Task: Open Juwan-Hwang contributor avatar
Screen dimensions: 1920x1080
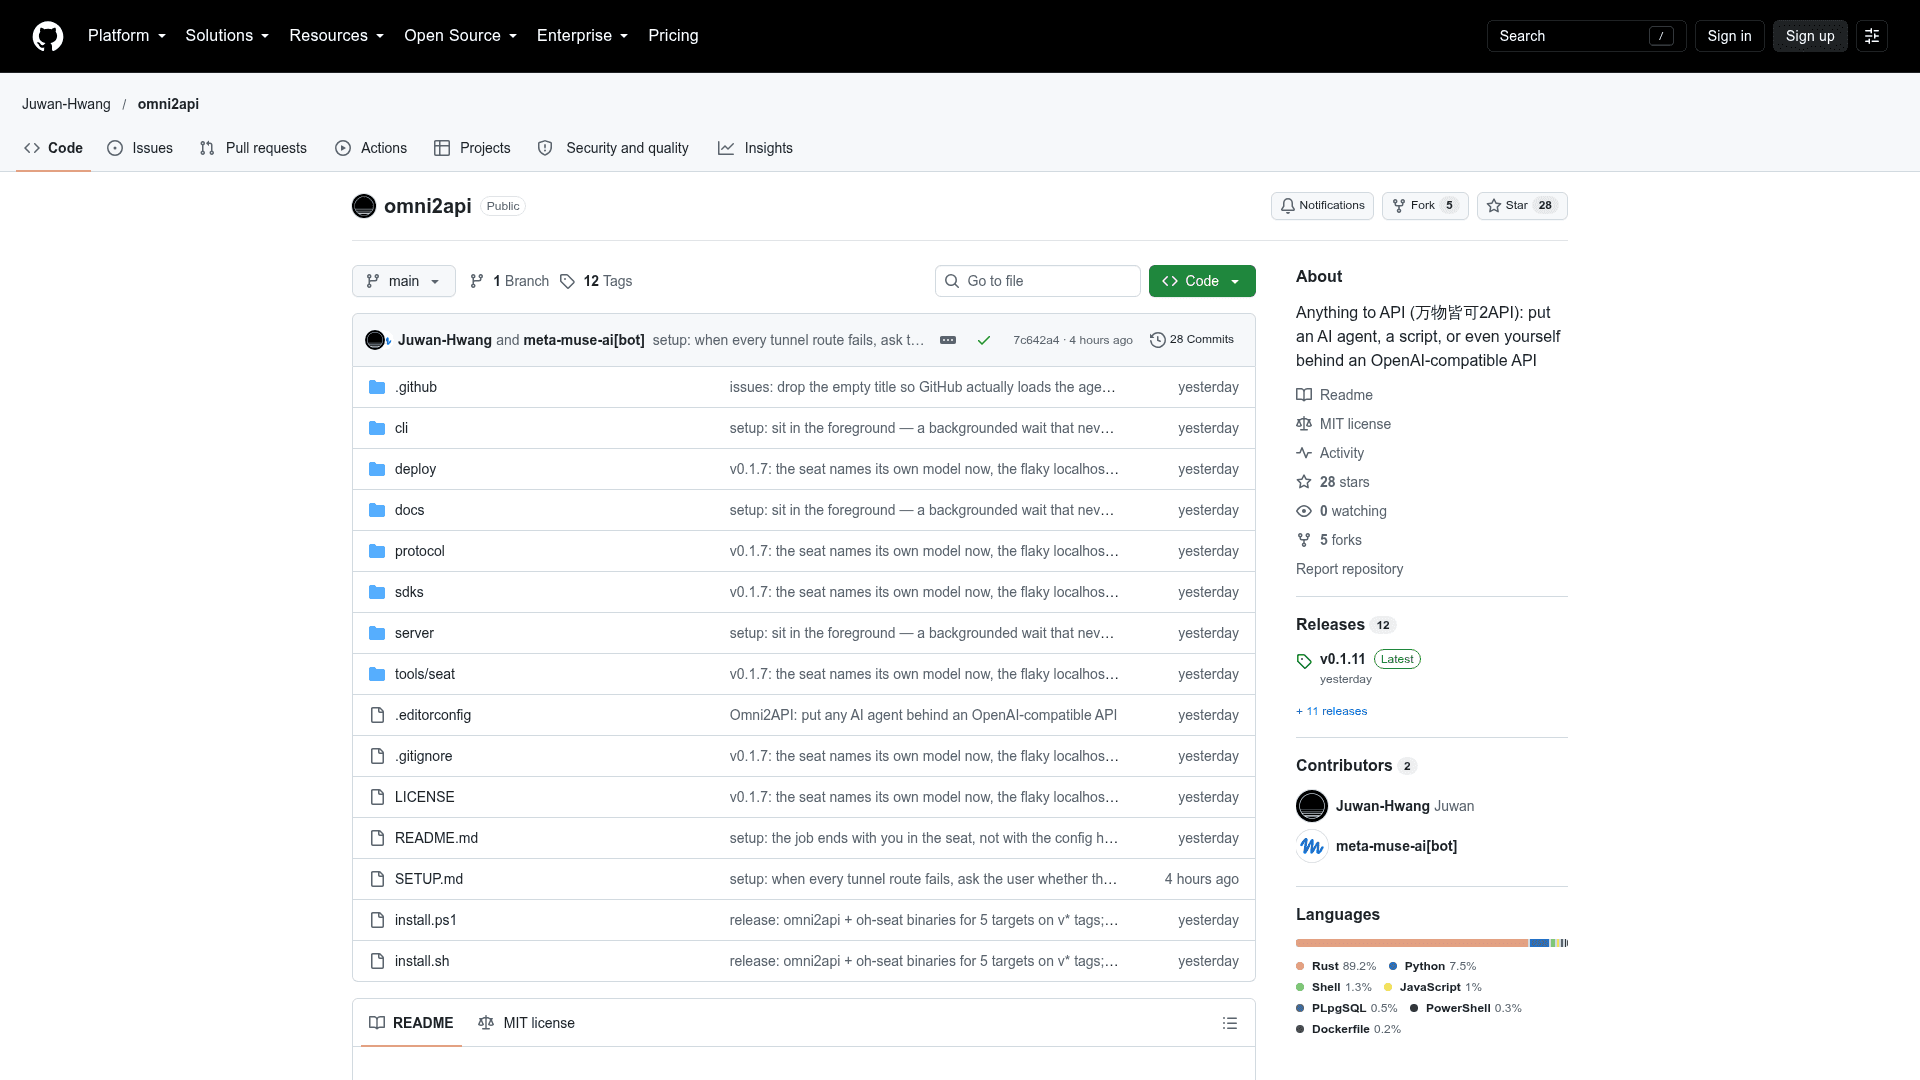Action: [1312, 806]
